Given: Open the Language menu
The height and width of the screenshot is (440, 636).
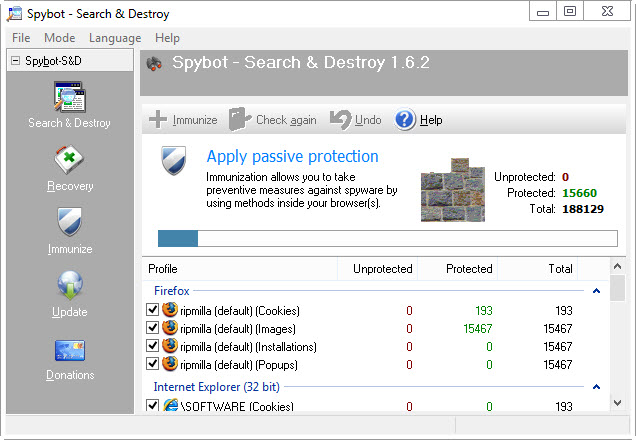Looking at the screenshot, I should click(115, 38).
